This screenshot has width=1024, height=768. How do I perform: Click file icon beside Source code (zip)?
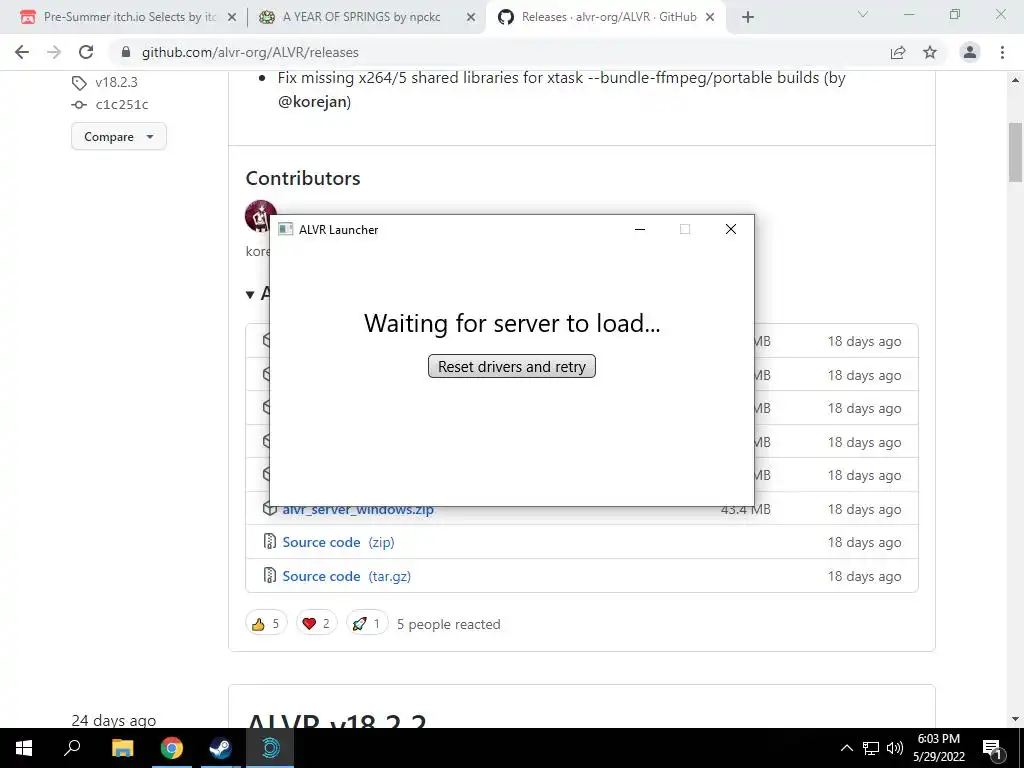point(269,541)
